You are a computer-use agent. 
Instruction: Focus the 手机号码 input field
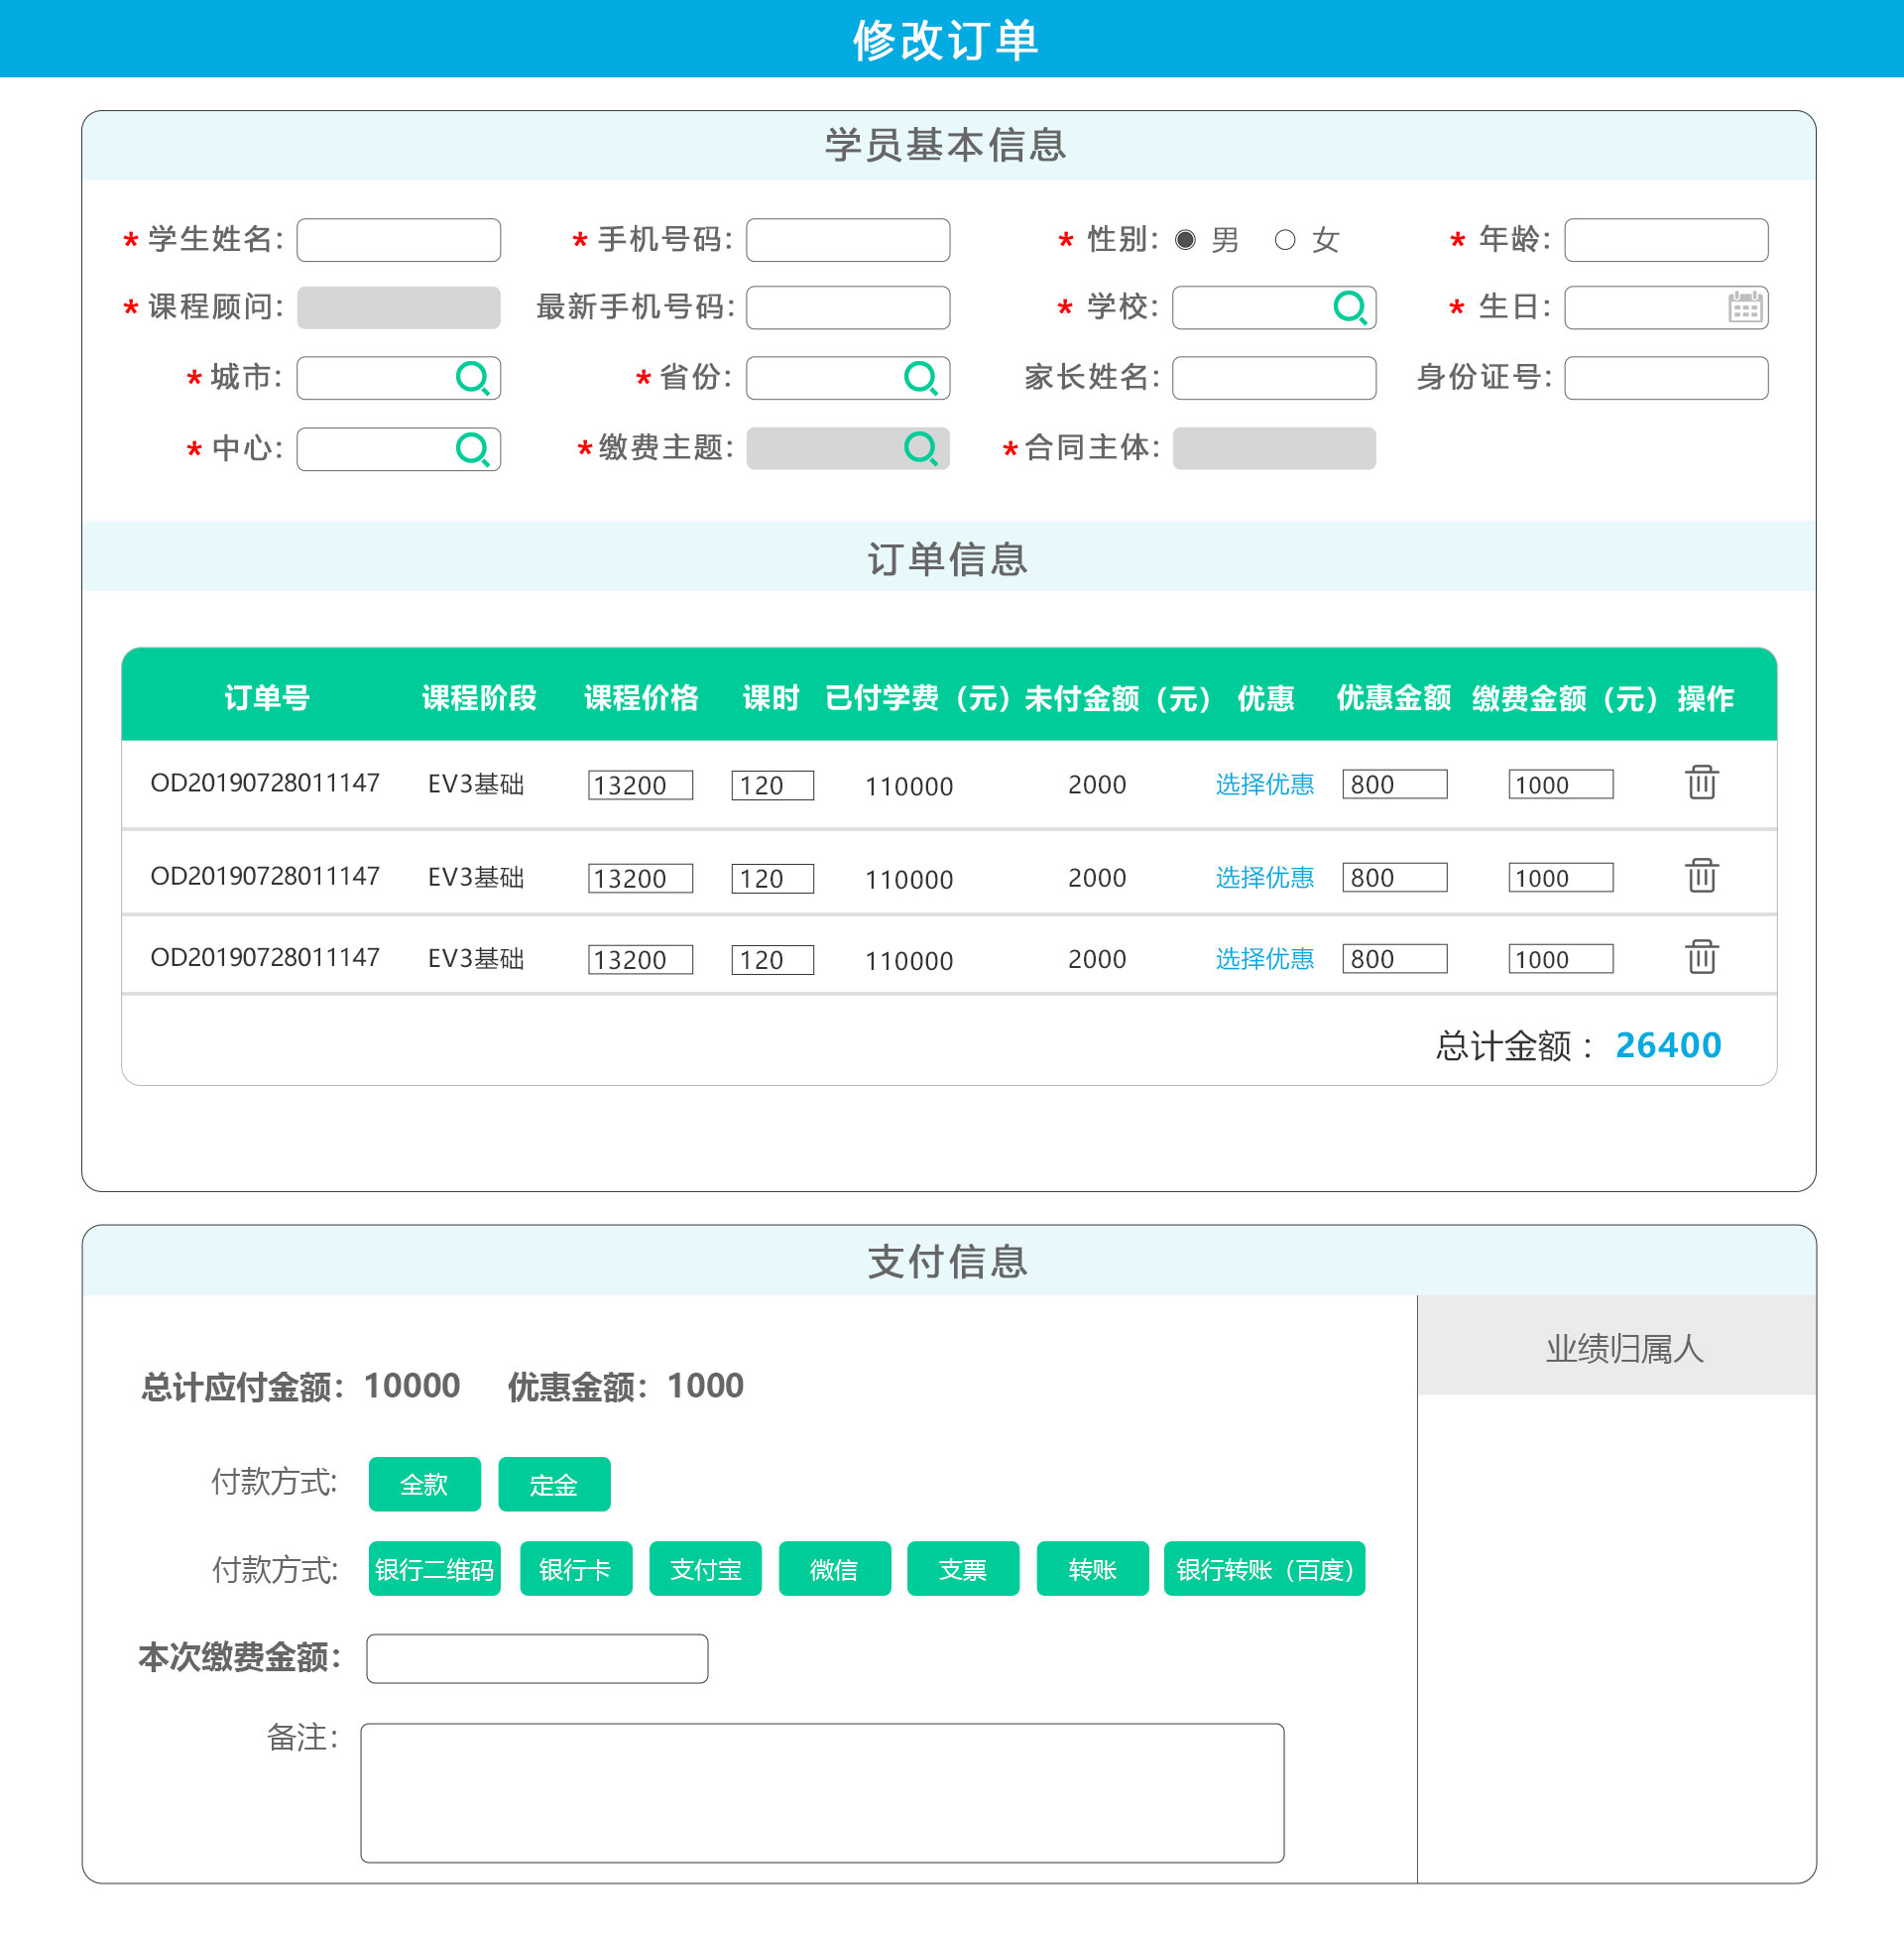pyautogui.click(x=848, y=240)
